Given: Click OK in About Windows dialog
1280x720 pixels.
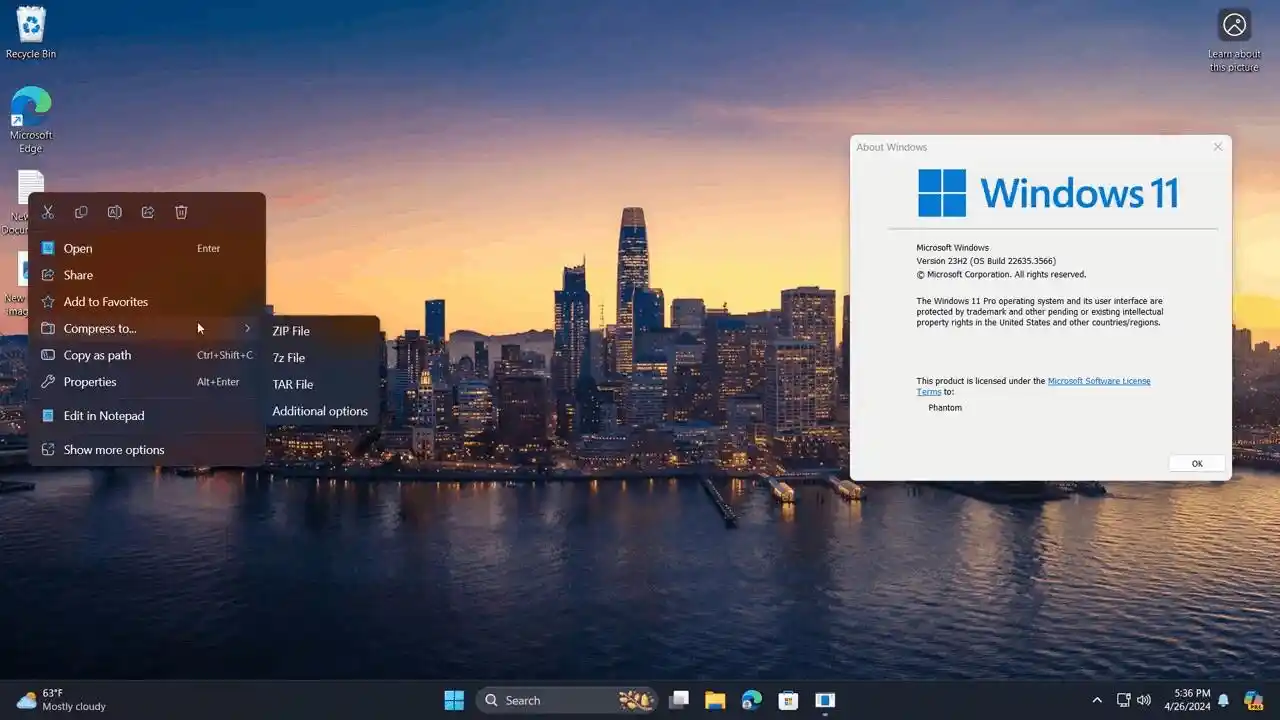Looking at the screenshot, I should click(x=1197, y=464).
